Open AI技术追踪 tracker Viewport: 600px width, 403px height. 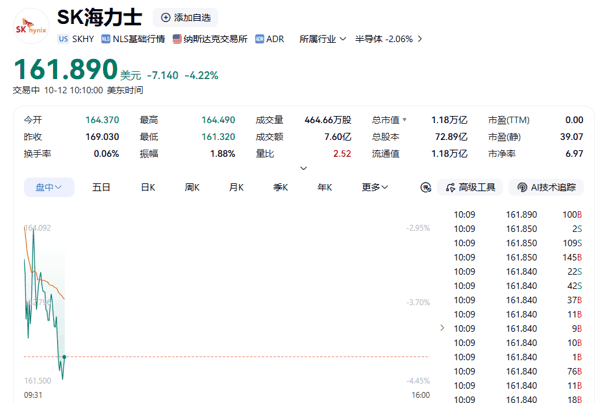point(546,187)
